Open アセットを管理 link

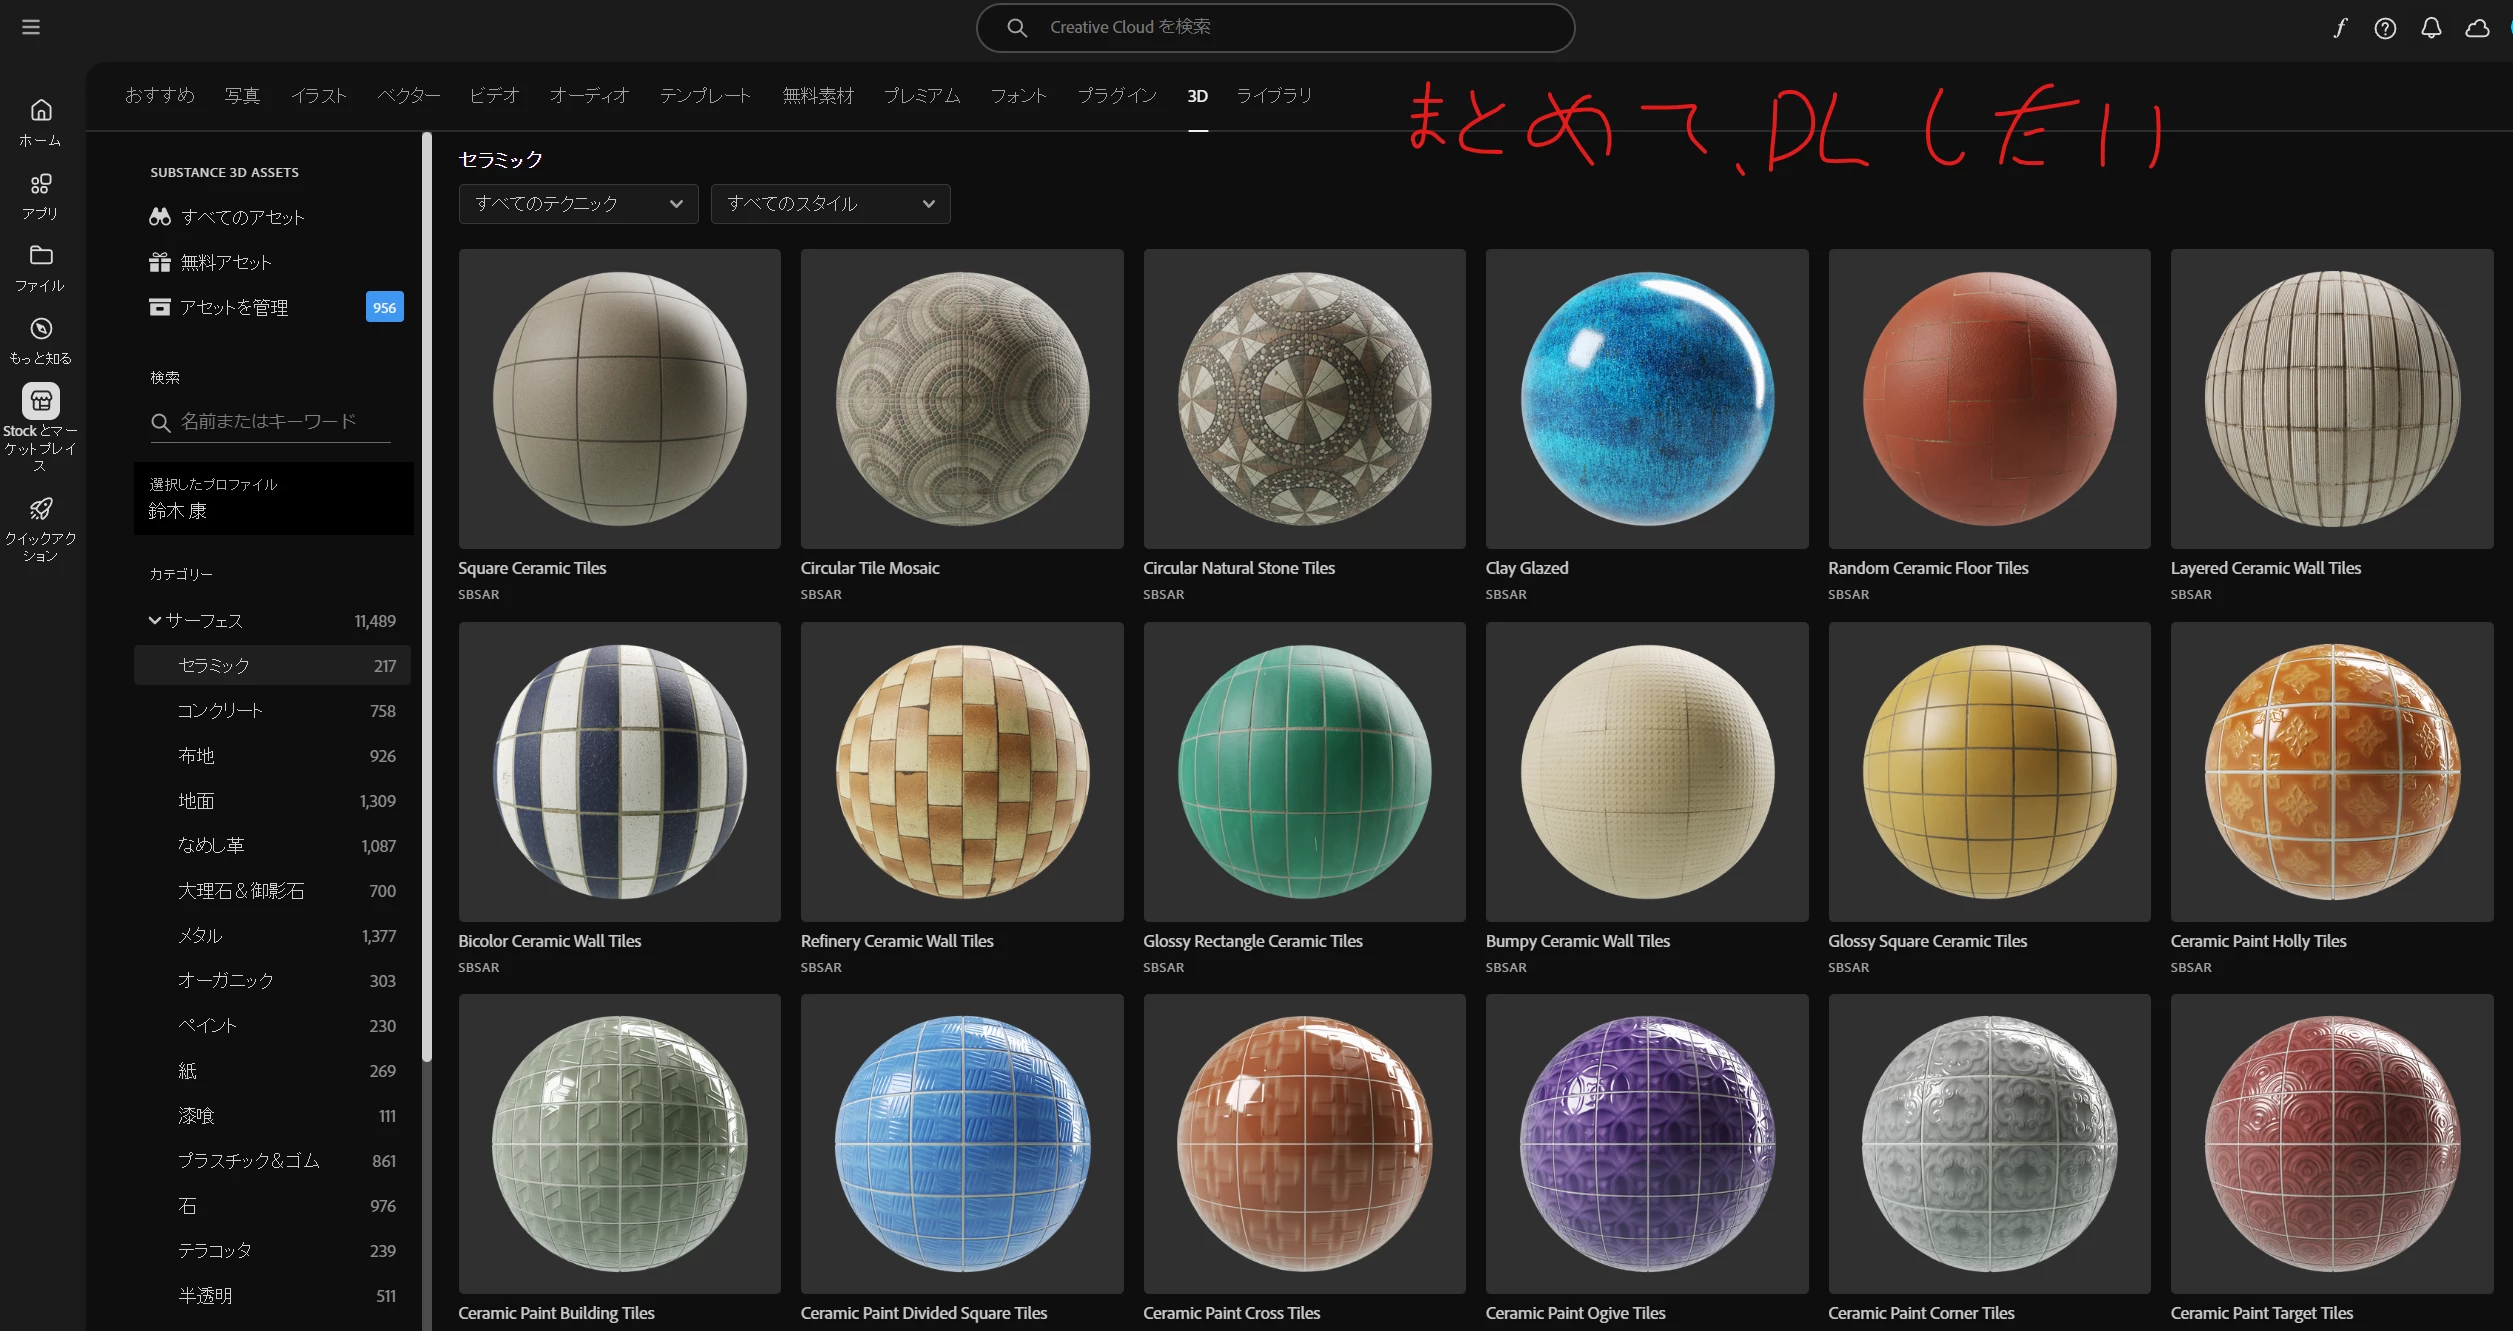[x=234, y=308]
